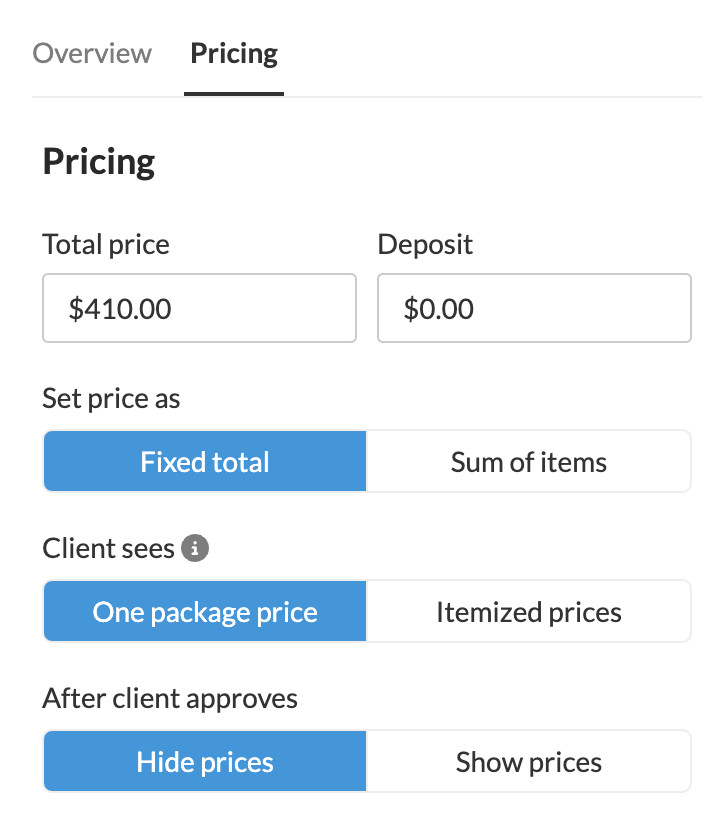Click the $410.00 value in Total price
This screenshot has width=722, height=816.
click(x=120, y=309)
